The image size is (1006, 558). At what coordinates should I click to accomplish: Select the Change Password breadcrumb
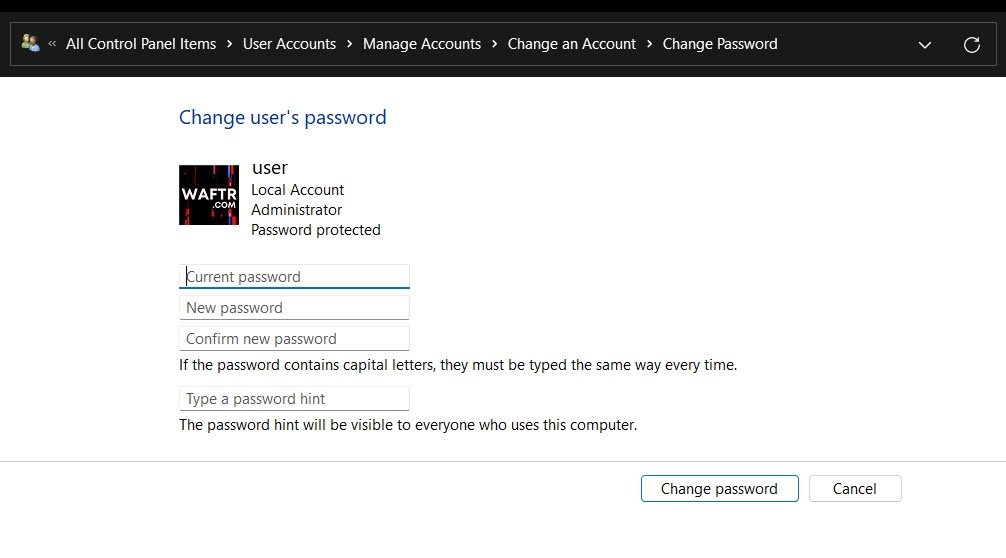pos(720,44)
